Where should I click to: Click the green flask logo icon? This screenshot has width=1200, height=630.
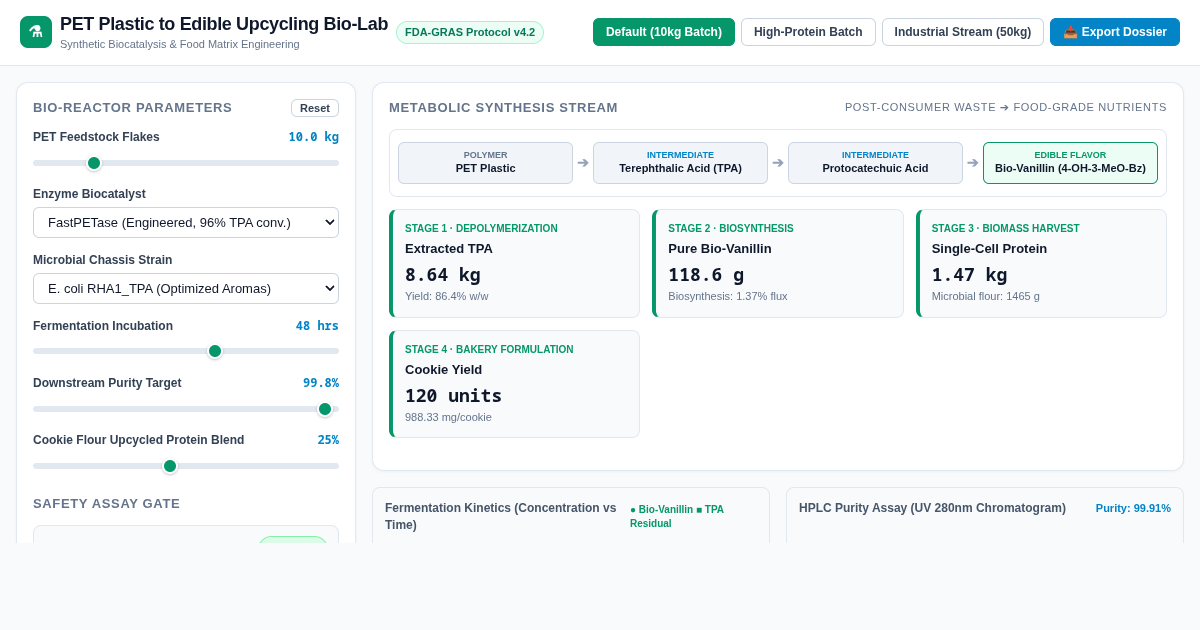36,32
